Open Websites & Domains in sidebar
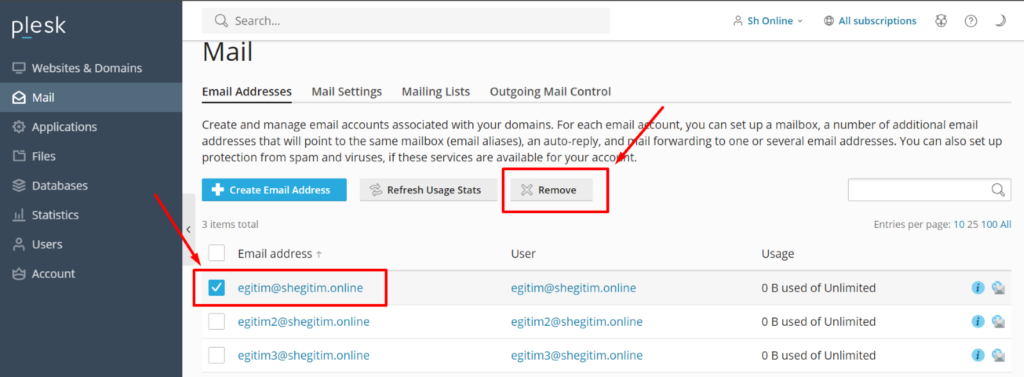1024x377 pixels. tap(91, 68)
